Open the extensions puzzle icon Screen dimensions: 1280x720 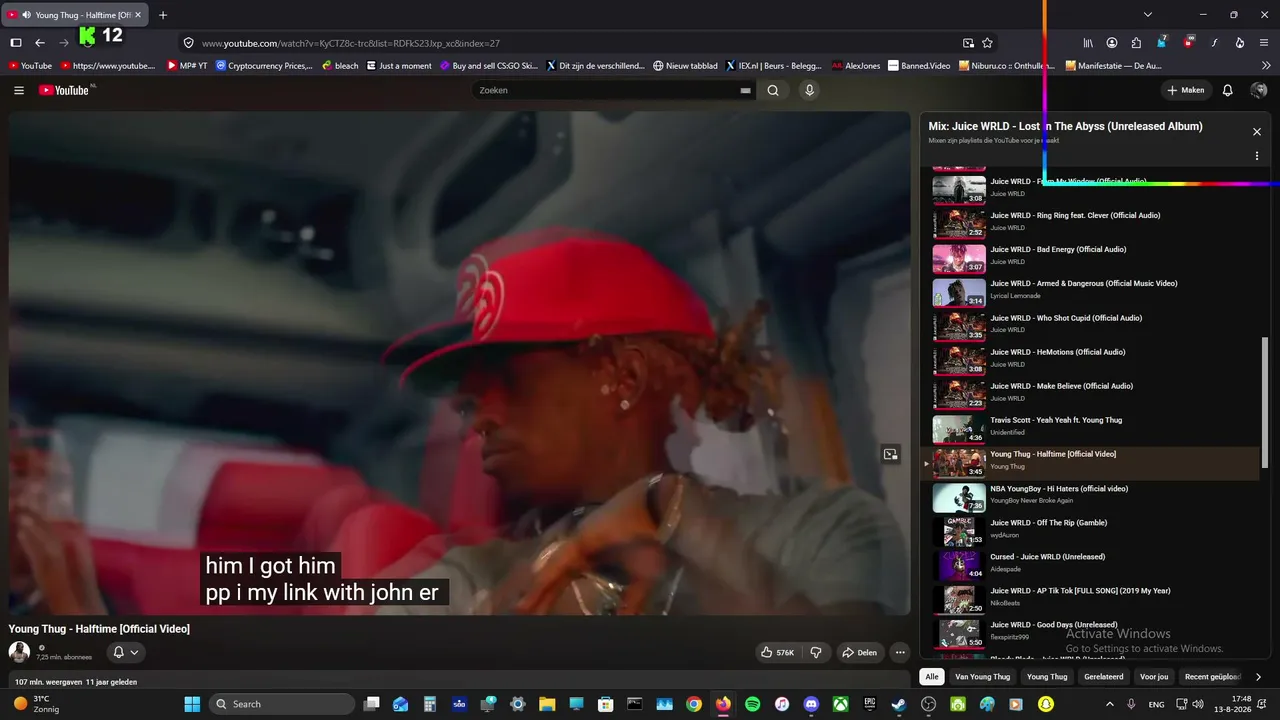[1136, 43]
